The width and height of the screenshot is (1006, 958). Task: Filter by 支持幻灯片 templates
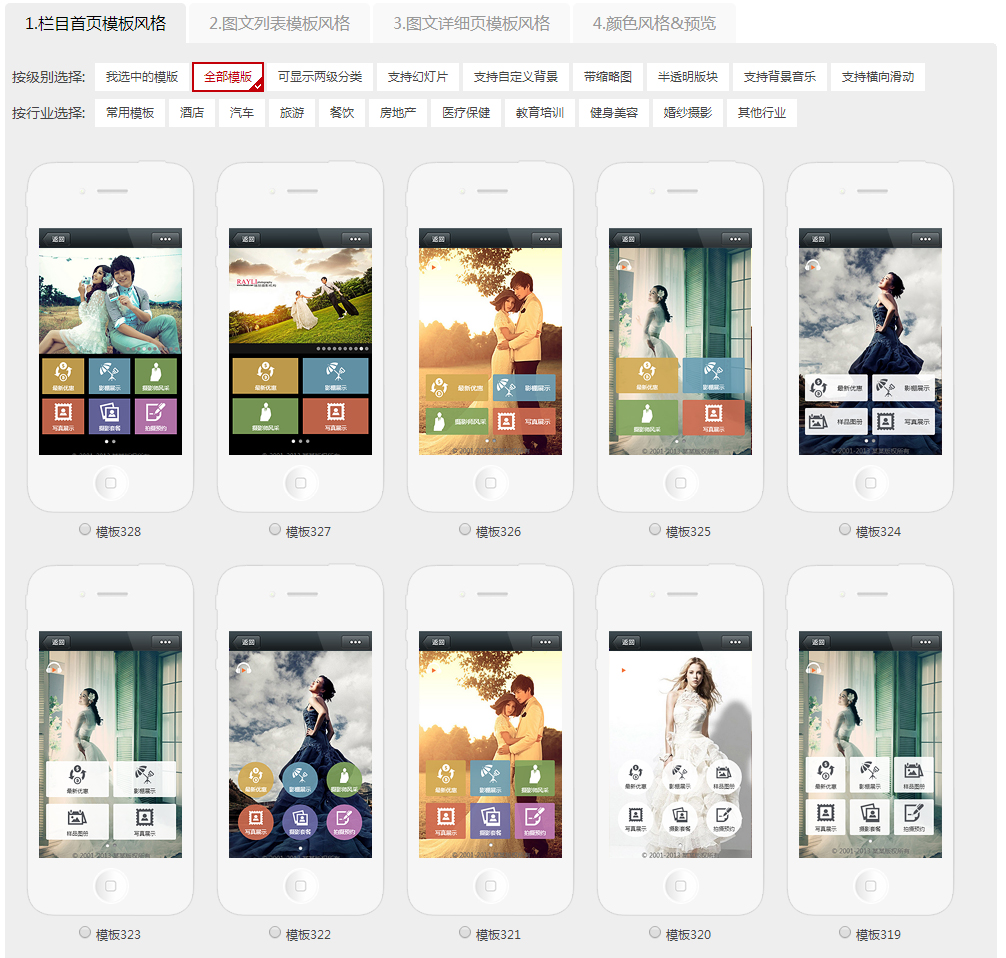[x=418, y=77]
